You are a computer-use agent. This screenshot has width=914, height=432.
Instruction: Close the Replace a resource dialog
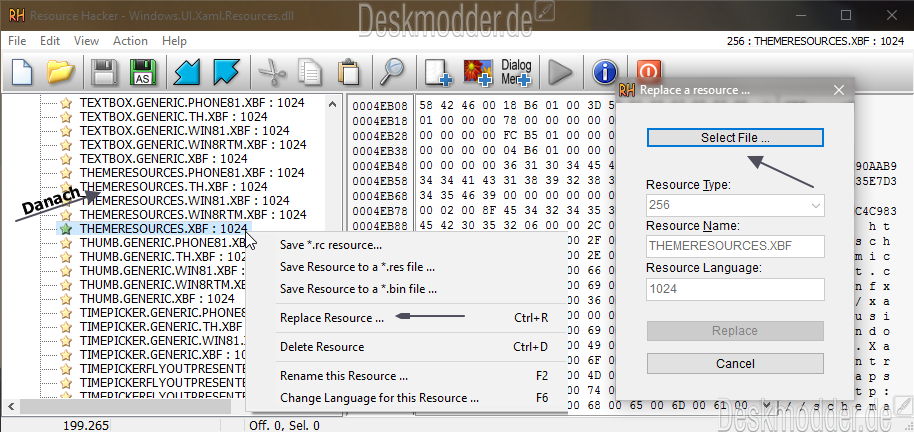pyautogui.click(x=839, y=90)
